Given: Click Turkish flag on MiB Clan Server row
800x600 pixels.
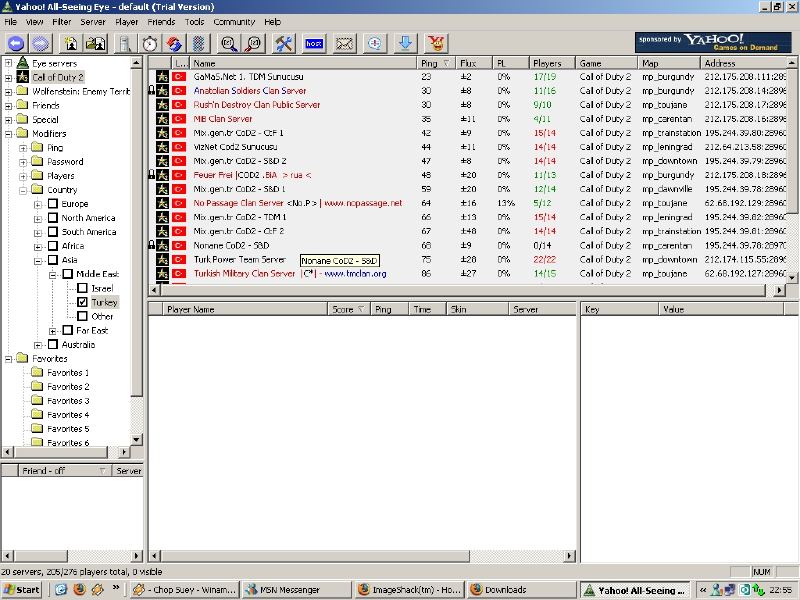Looking at the screenshot, I should [x=179, y=118].
